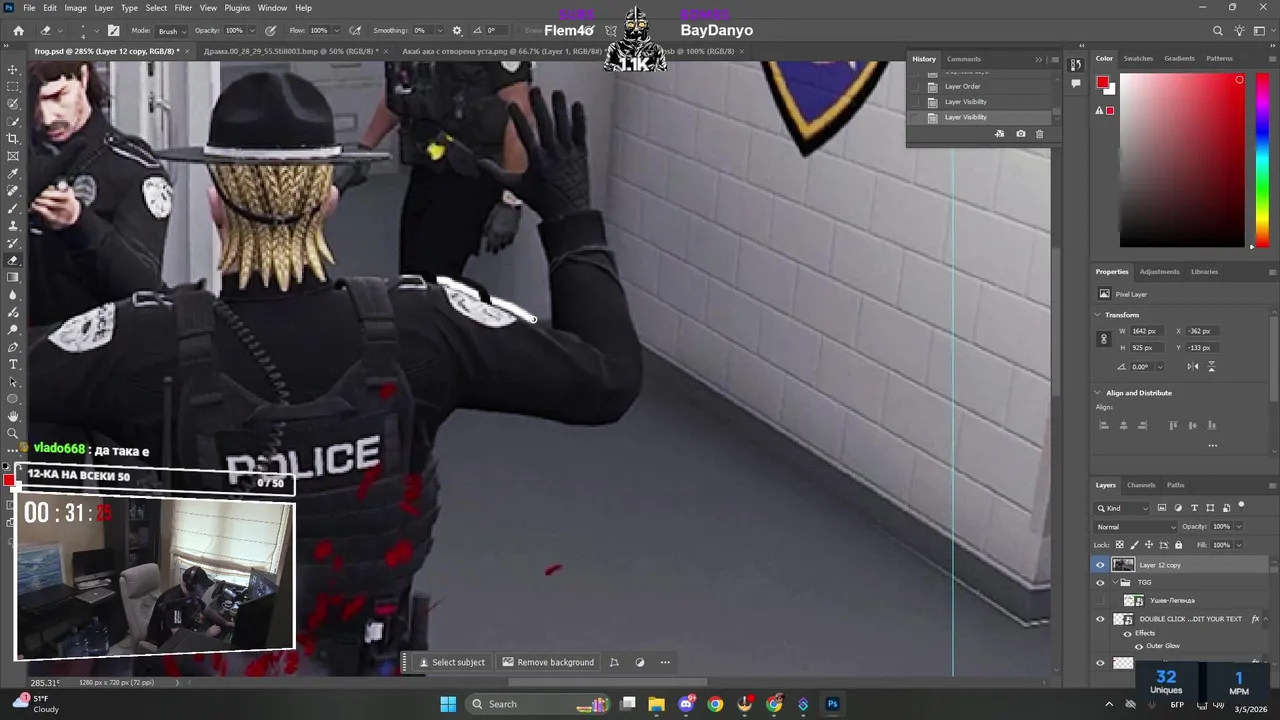
Task: Select the Pen tool
Action: point(13,347)
